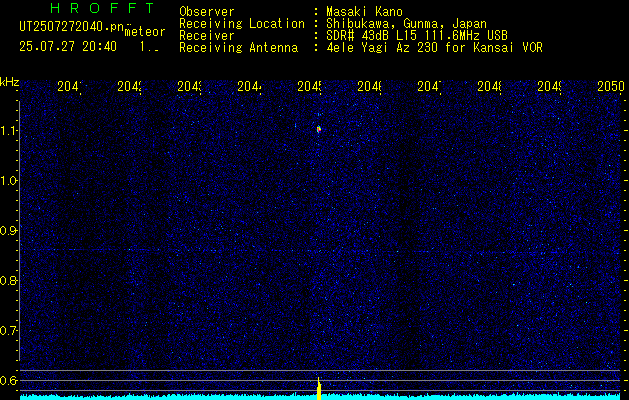The width and height of the screenshot is (629, 400).
Task: Click the date stamp 25.07.27 20:40
Action: [68, 47]
